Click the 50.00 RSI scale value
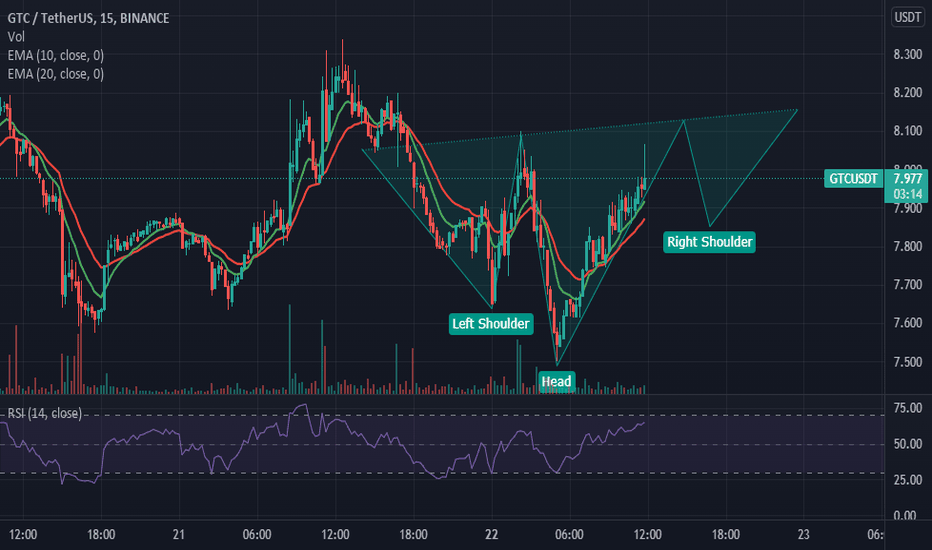 pyautogui.click(x=908, y=444)
